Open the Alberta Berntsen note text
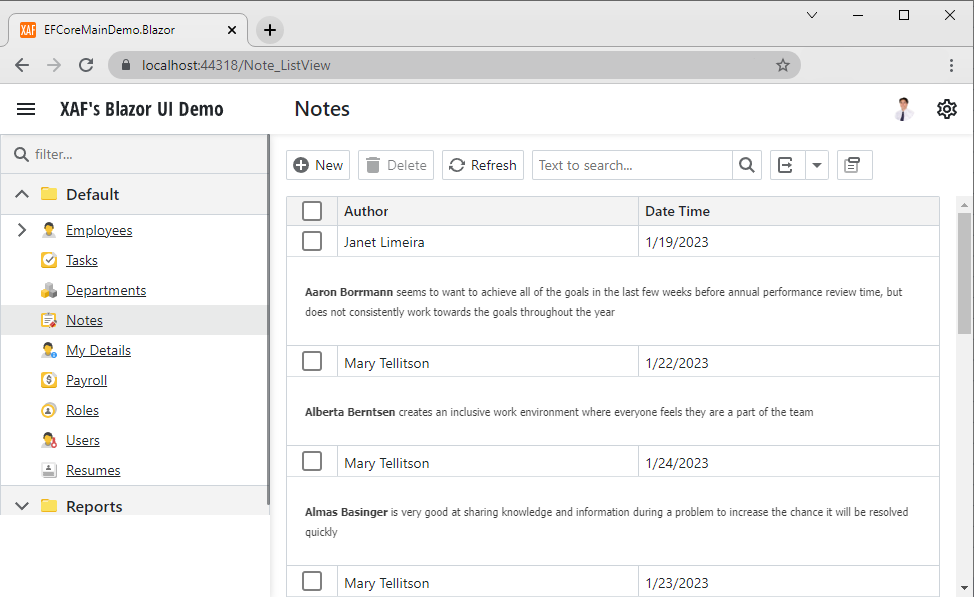Image resolution: width=974 pixels, height=597 pixels. tap(559, 412)
